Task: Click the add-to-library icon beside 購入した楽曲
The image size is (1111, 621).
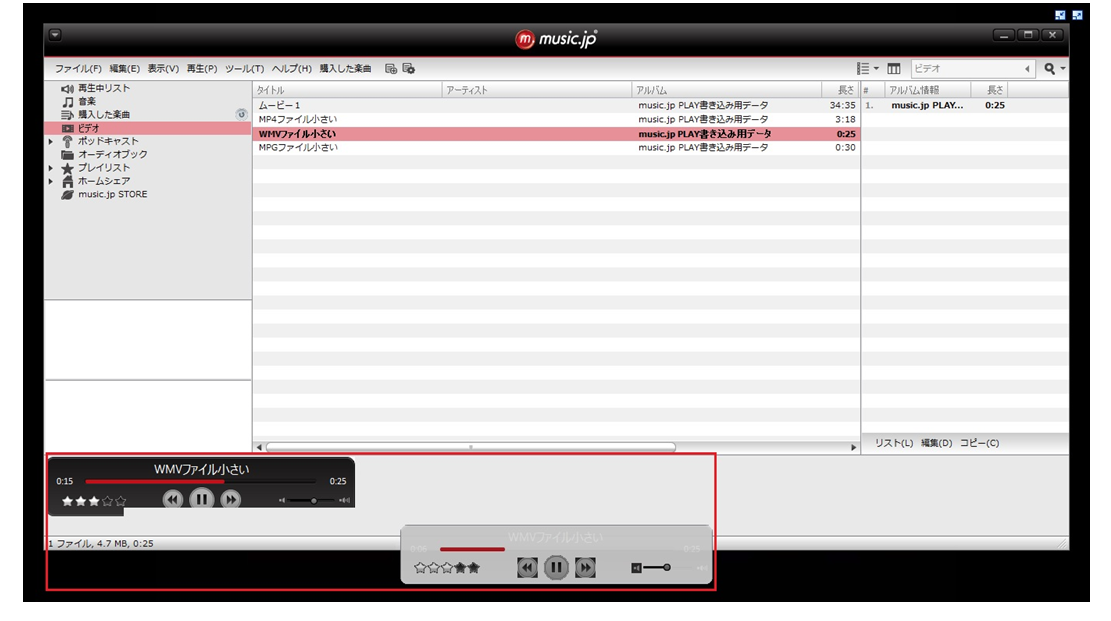Action: click(391, 69)
